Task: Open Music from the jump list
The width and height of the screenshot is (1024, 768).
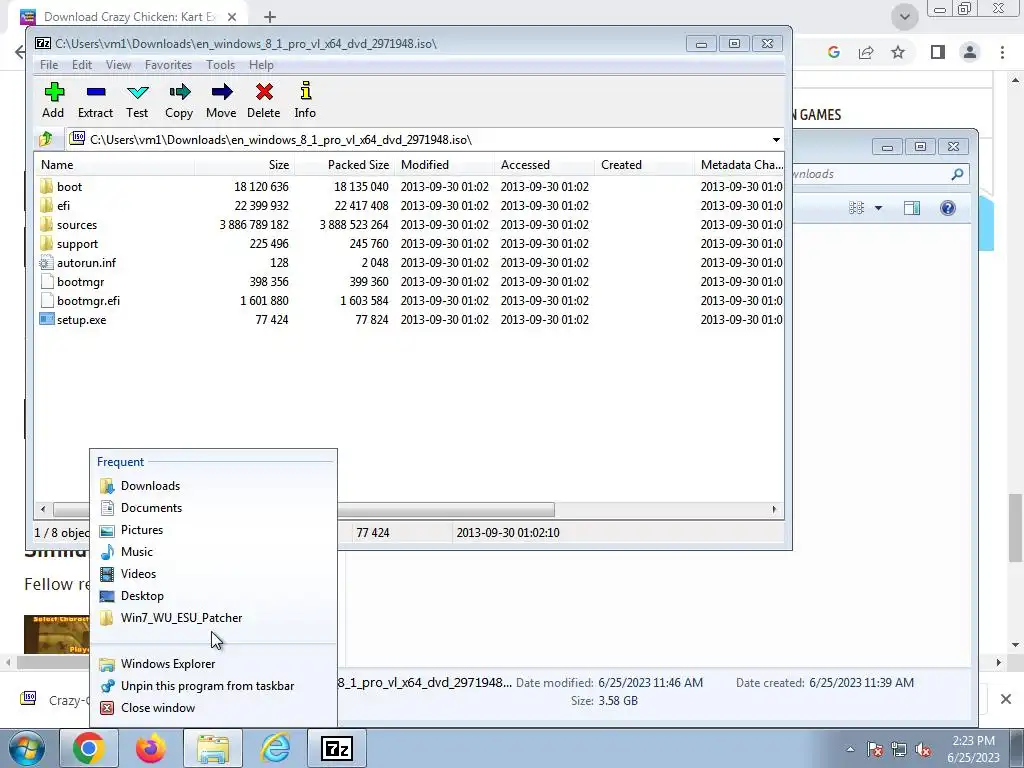Action: tap(214, 552)
